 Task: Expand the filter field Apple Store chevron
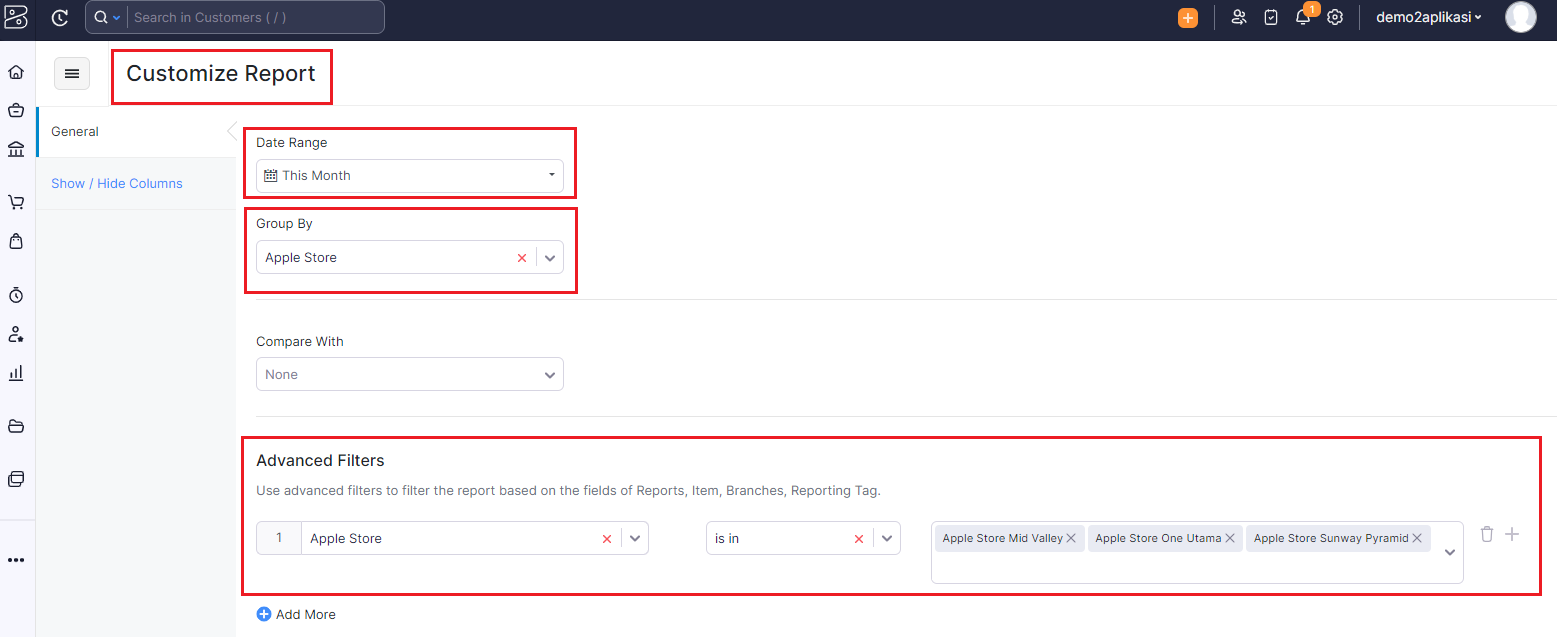click(635, 539)
